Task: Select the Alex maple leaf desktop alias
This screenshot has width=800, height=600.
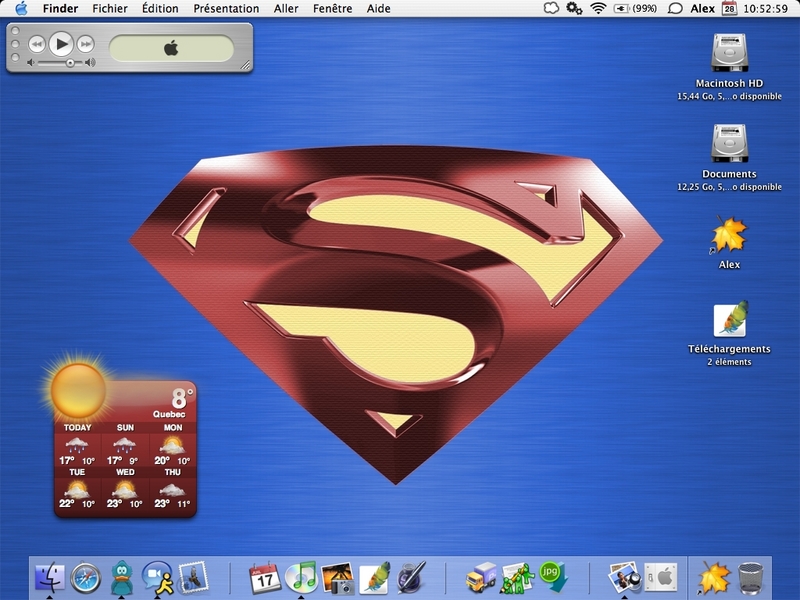Action: pyautogui.click(x=729, y=235)
